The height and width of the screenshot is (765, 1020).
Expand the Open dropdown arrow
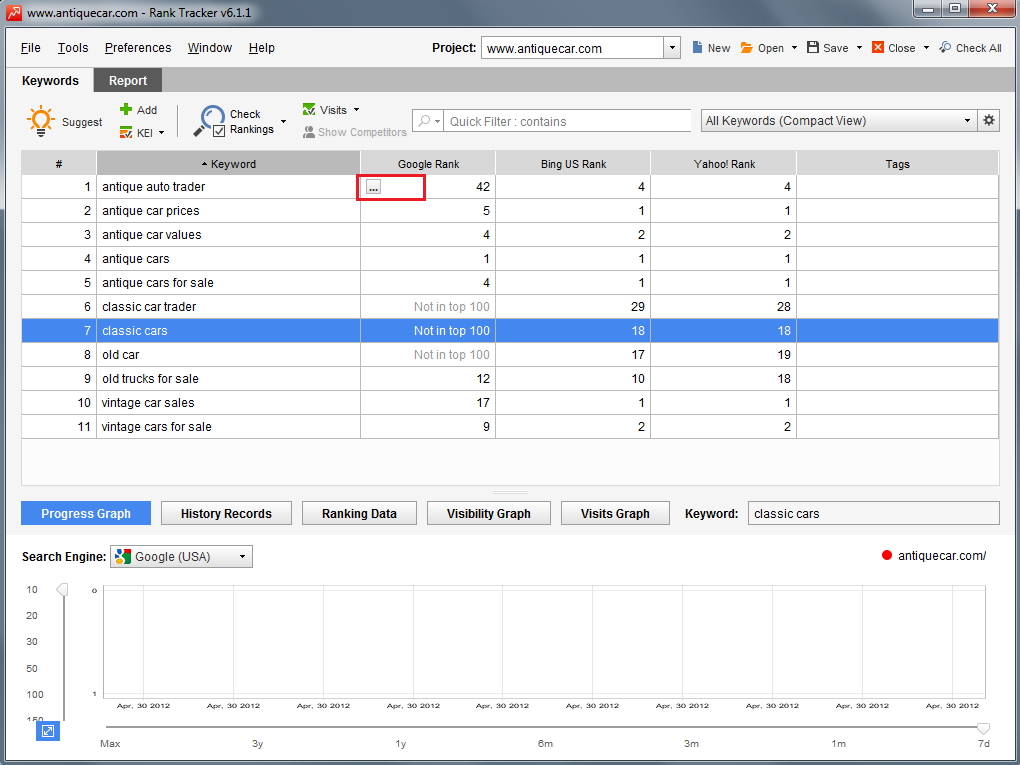coord(794,47)
